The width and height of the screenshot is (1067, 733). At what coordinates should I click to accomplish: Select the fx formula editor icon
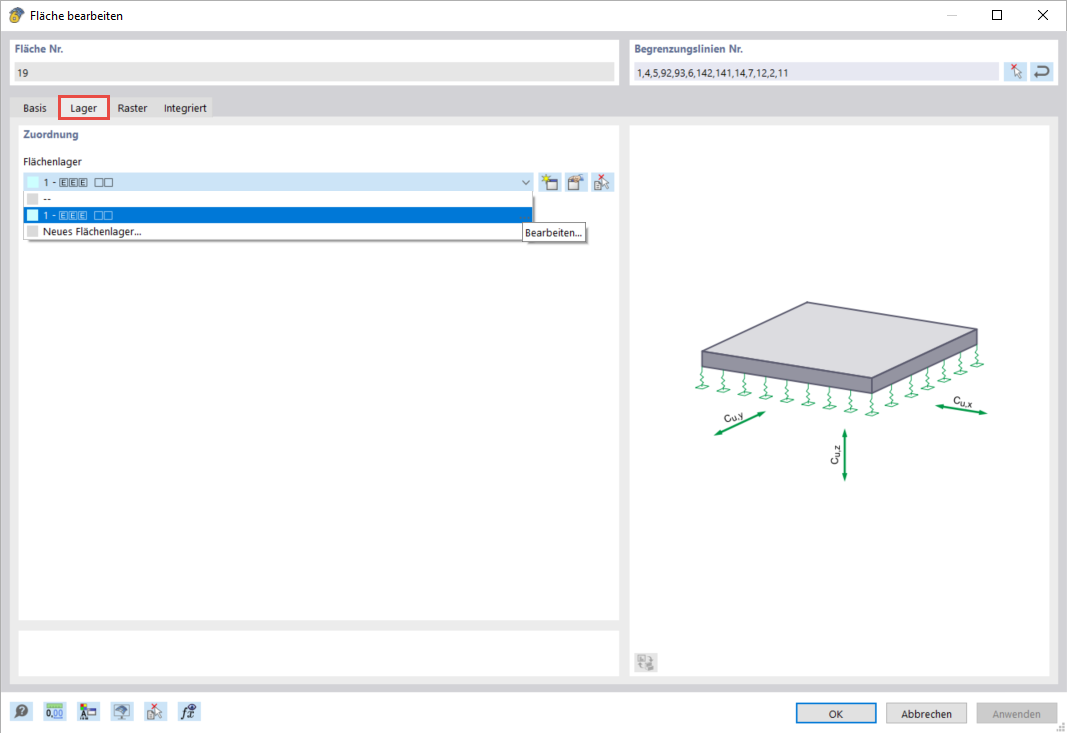[x=188, y=711]
